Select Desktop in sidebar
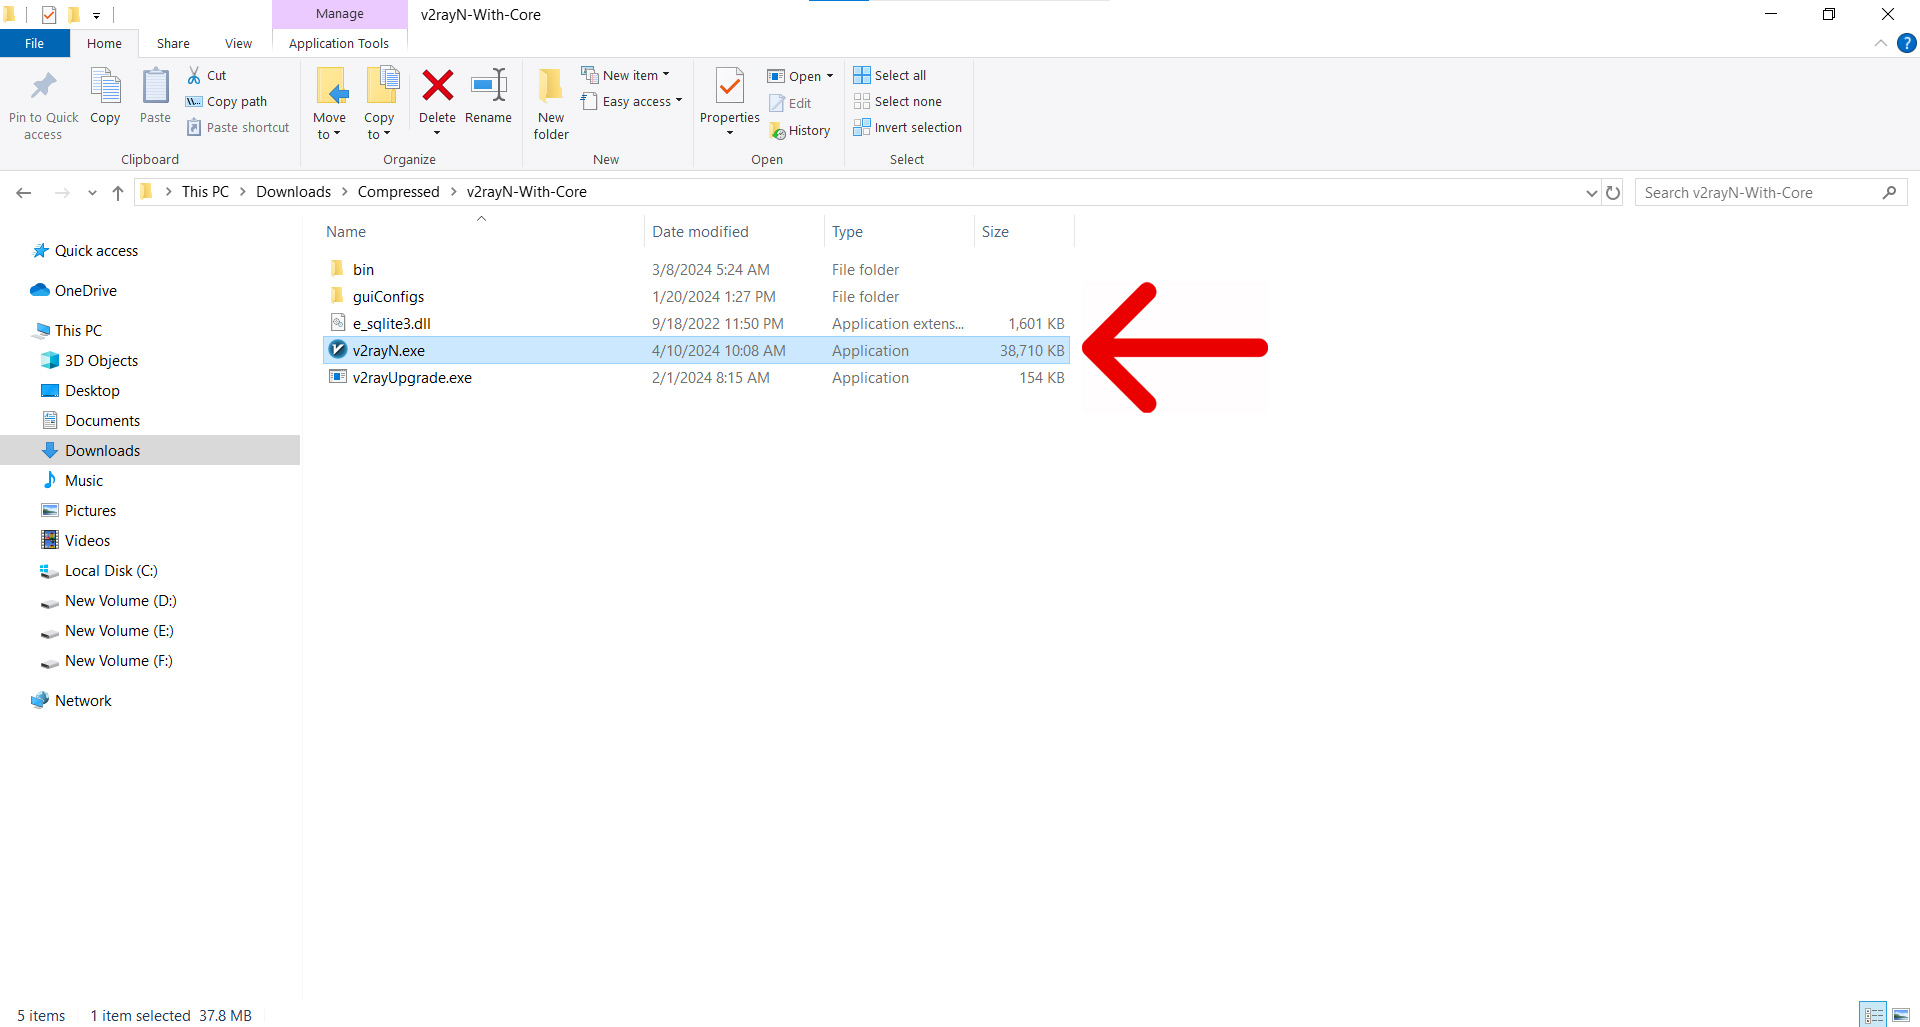The width and height of the screenshot is (1920, 1027). [92, 390]
